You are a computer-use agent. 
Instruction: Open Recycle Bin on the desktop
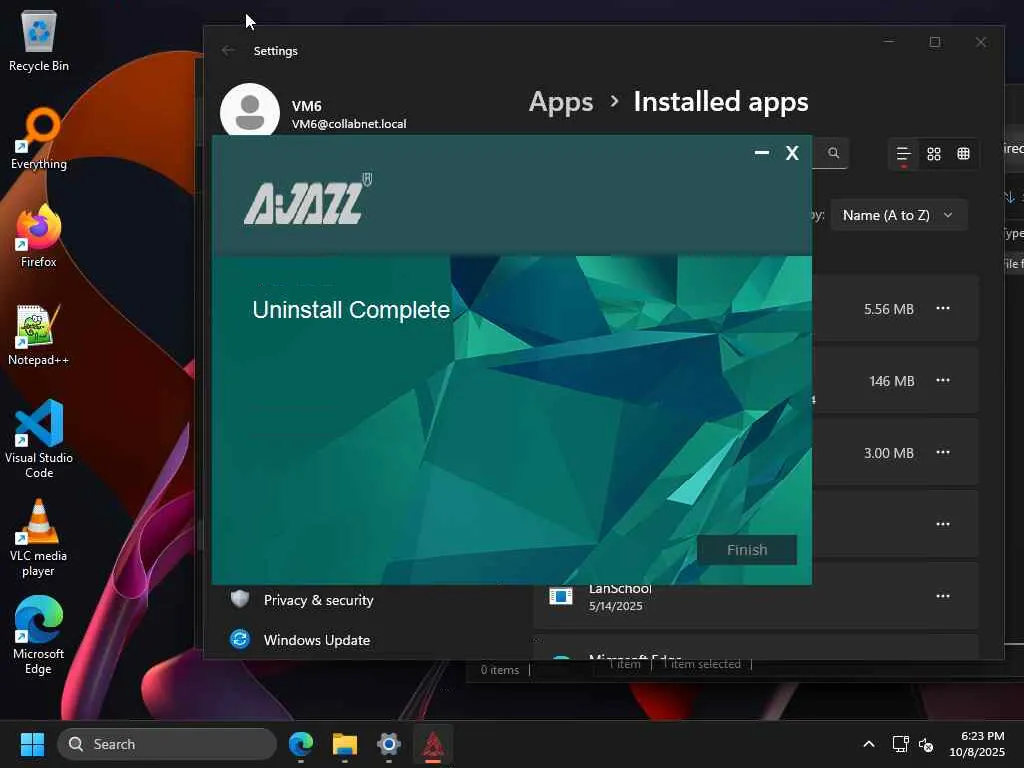[x=39, y=41]
